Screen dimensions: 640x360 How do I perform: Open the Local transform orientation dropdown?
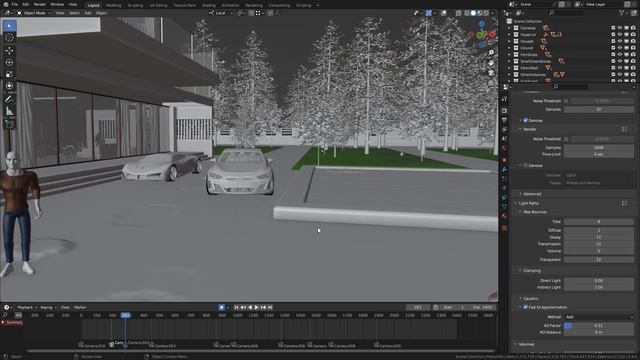220,13
